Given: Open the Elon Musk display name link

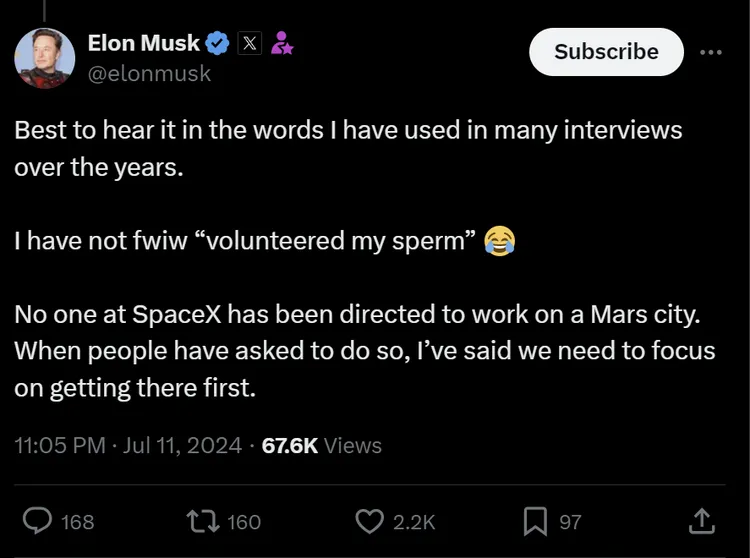Looking at the screenshot, I should click(x=144, y=43).
